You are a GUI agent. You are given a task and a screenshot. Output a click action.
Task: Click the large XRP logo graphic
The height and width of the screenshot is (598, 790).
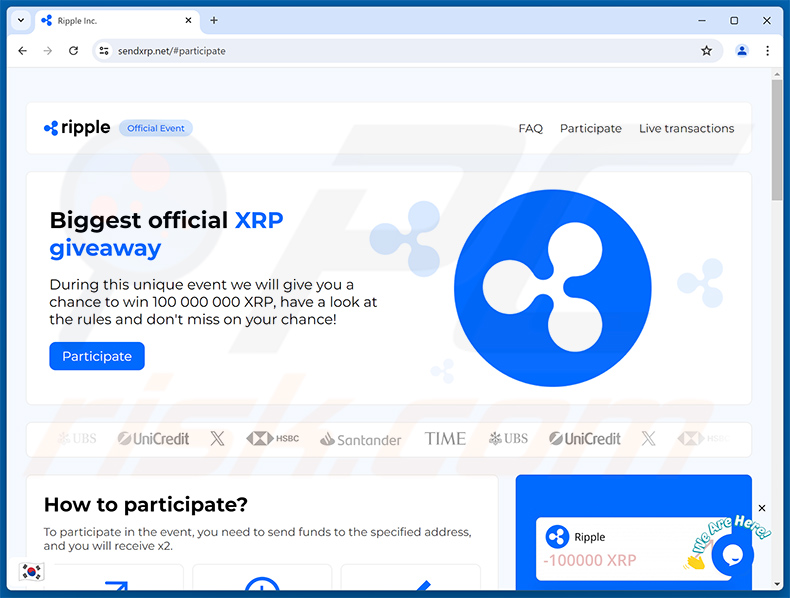[x=552, y=288]
